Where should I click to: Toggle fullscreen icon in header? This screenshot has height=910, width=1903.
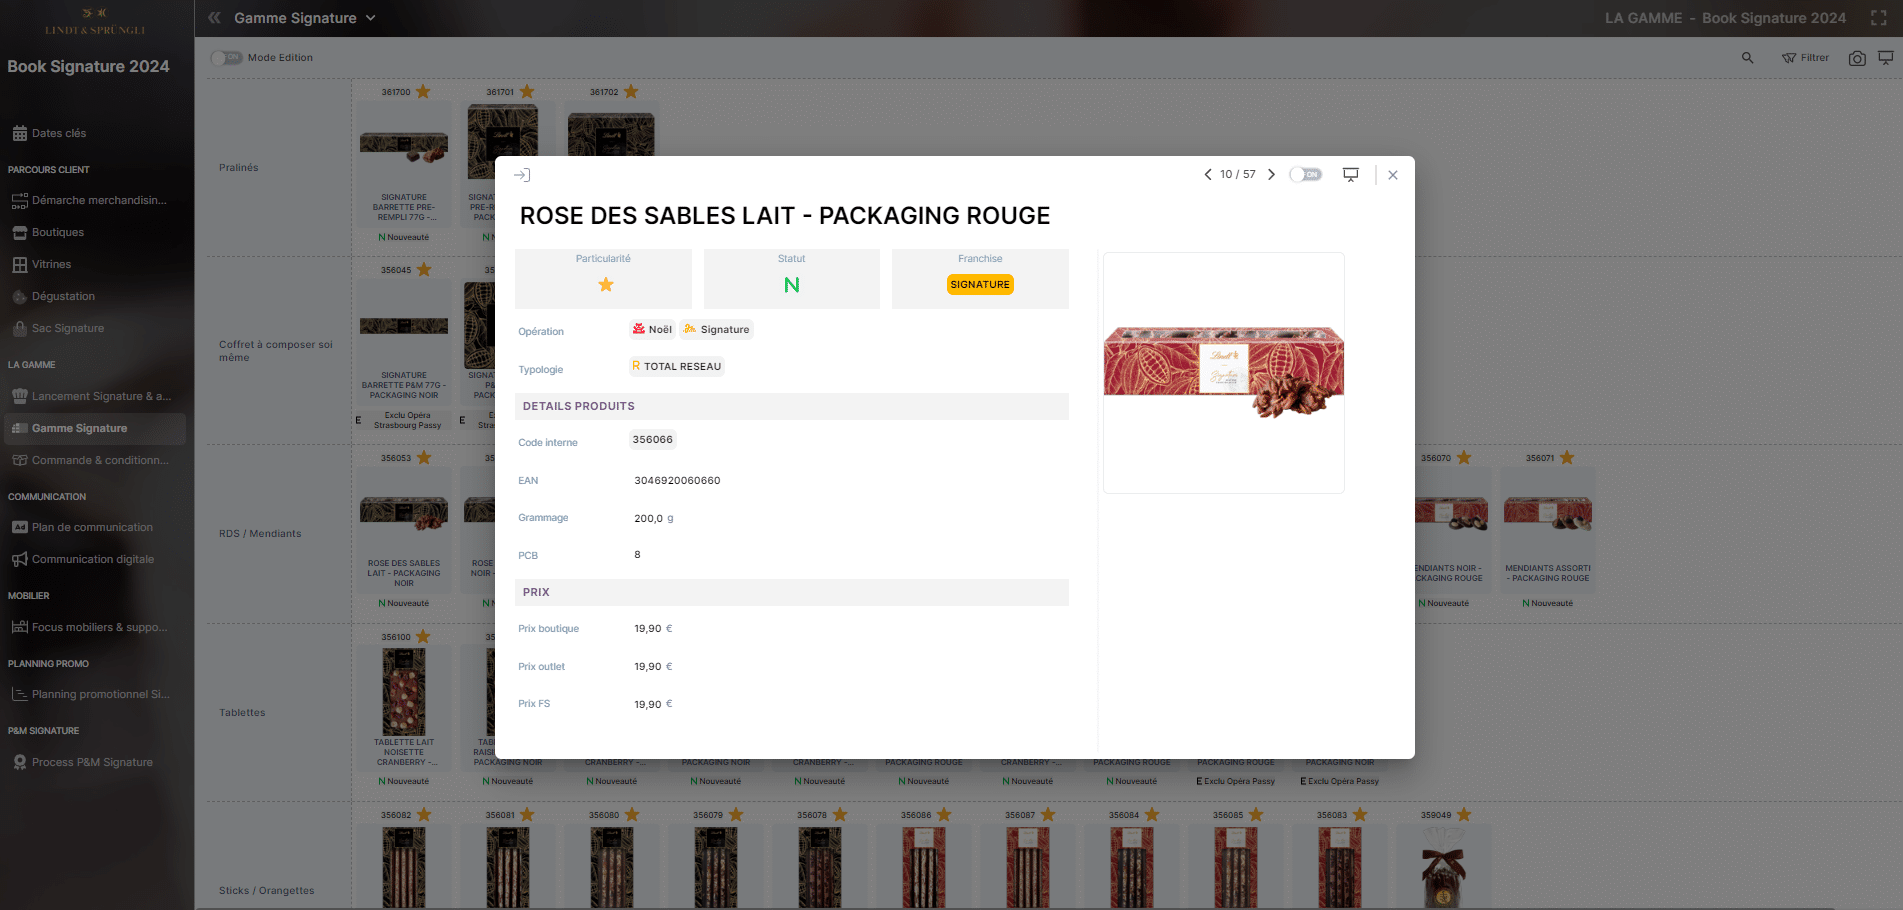pyautogui.click(x=1879, y=18)
